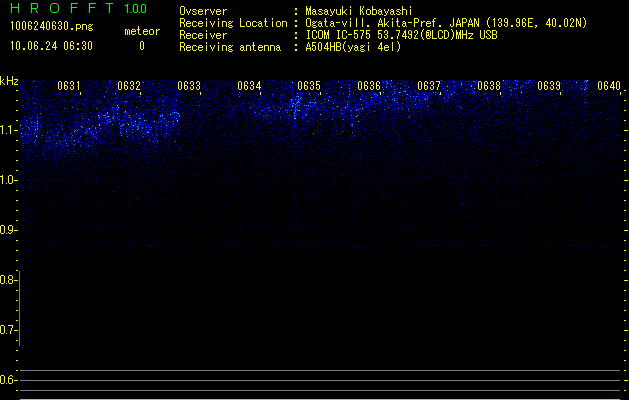Click the kHz axis unit label
The image size is (629, 400).
(9, 81)
